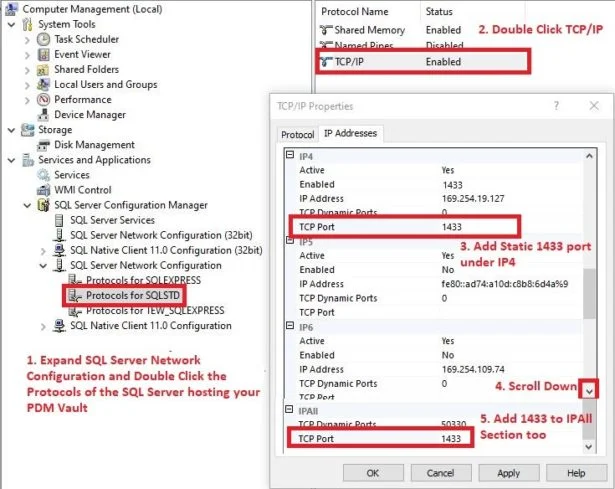Click the Services gear icon
The image size is (615, 489).
click(43, 175)
